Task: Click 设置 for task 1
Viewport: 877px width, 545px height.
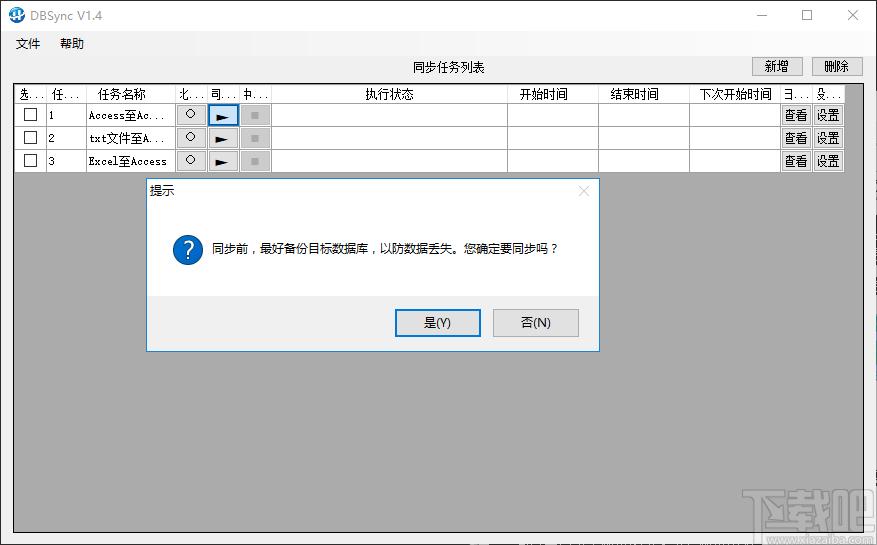Action: (828, 115)
